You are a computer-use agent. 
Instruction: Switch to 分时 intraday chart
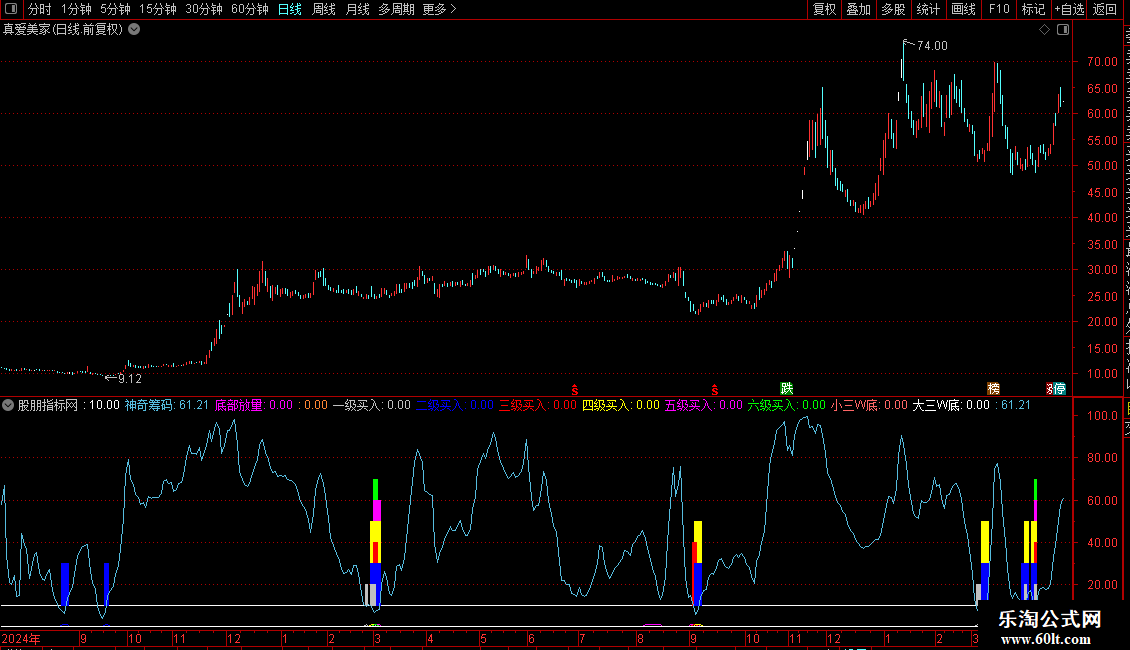[40, 9]
